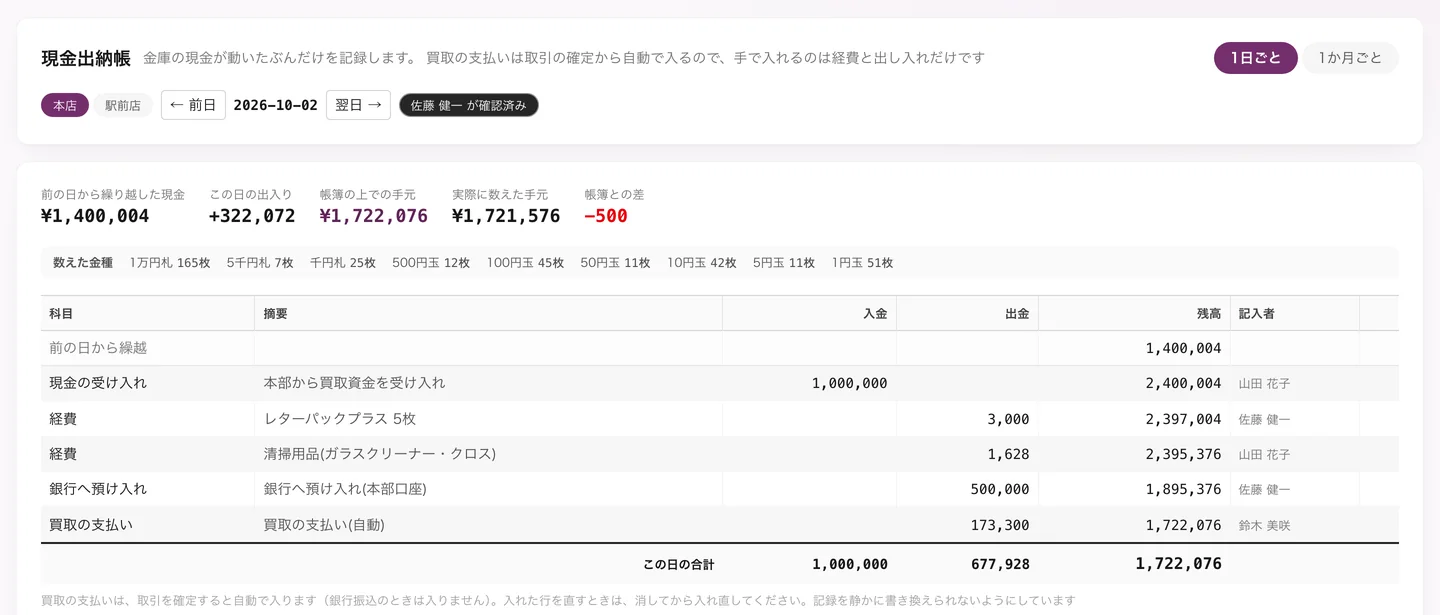Screen dimensions: 1440x615
Task: Click the date 2026-10-02
Action: [x=276, y=105]
